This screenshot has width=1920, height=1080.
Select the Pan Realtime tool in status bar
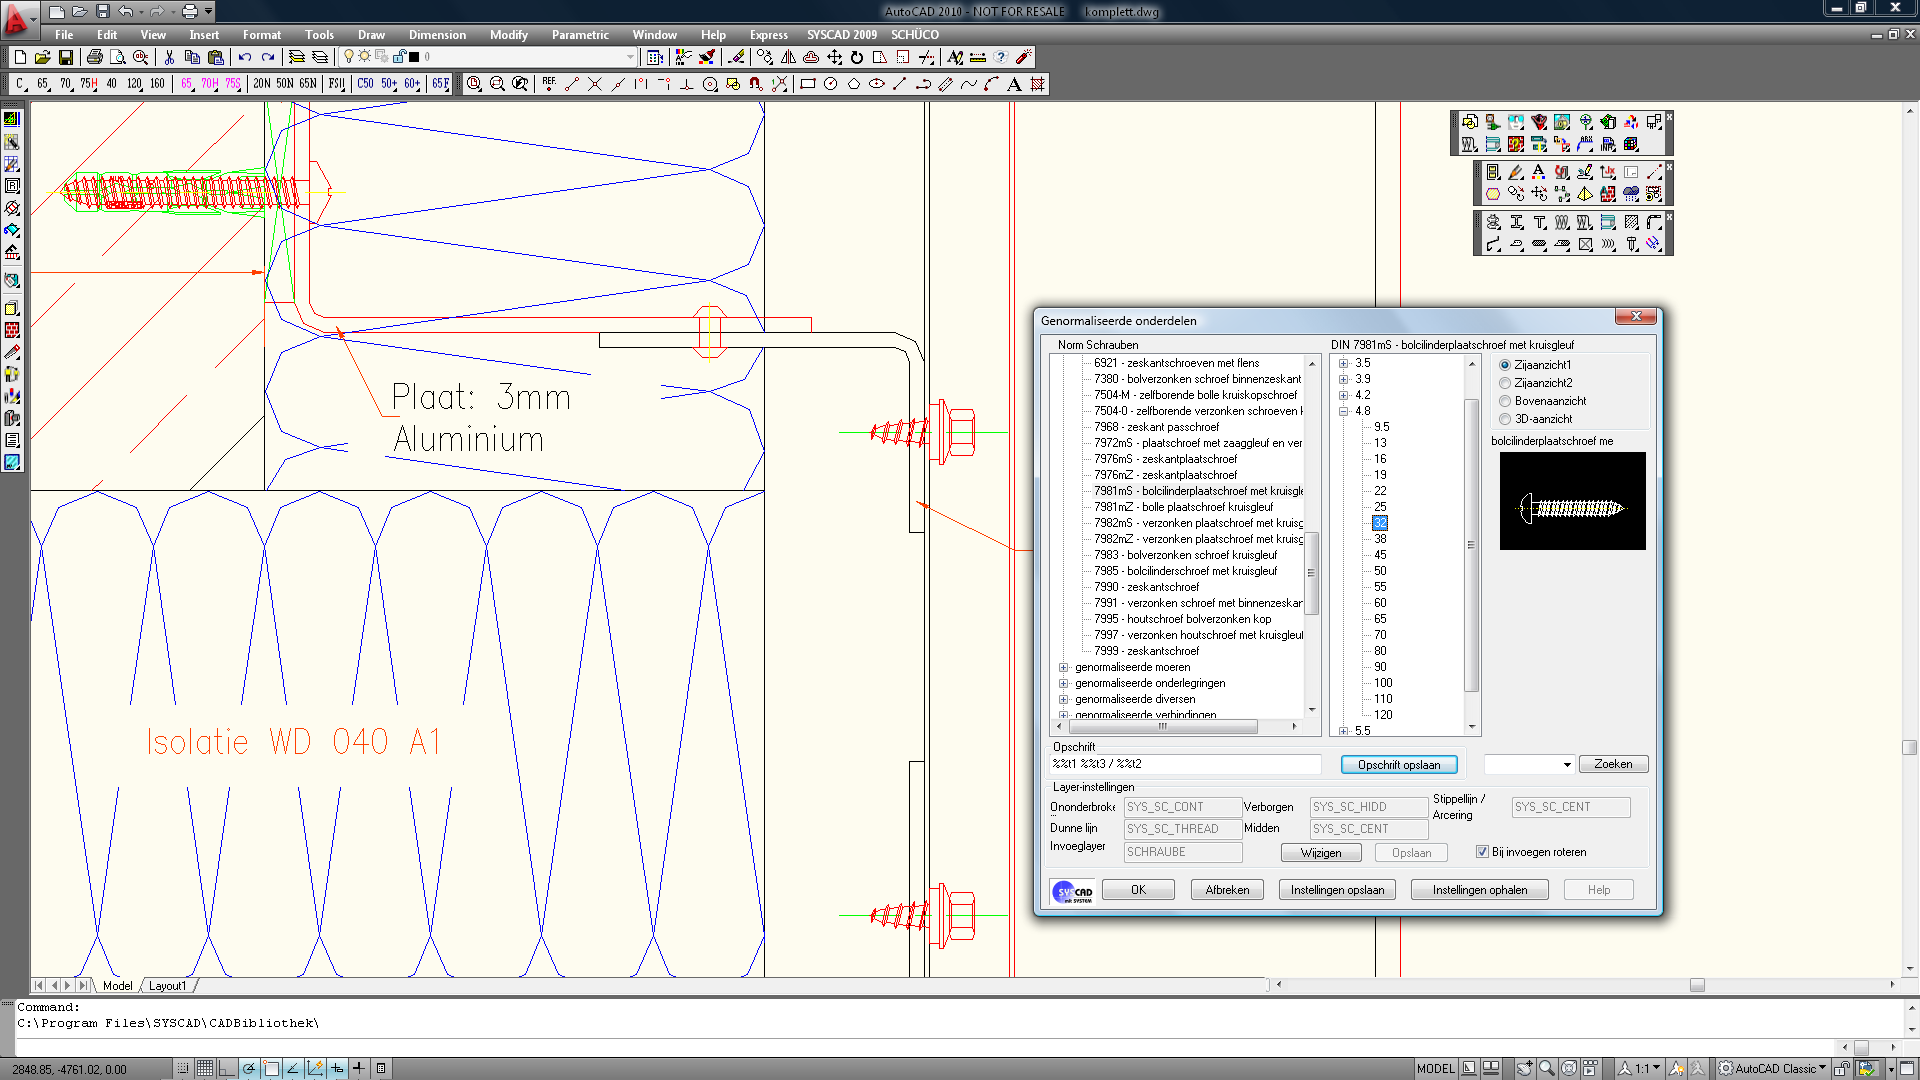coord(1526,1067)
